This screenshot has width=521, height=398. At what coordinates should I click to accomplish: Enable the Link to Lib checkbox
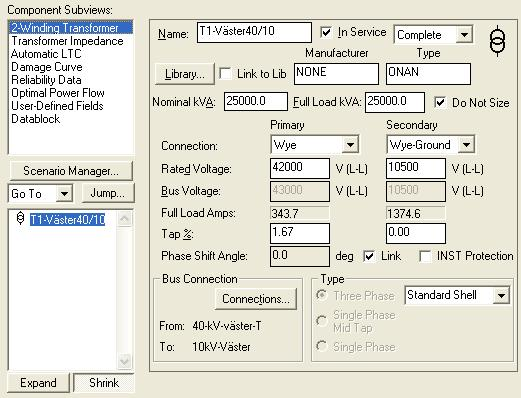click(x=226, y=74)
